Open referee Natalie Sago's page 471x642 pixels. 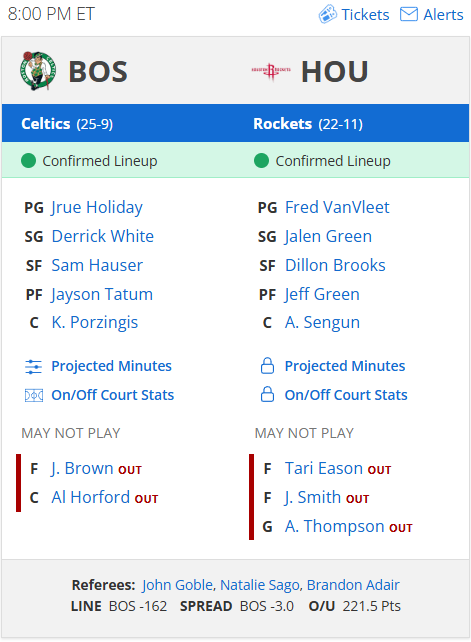click(260, 585)
